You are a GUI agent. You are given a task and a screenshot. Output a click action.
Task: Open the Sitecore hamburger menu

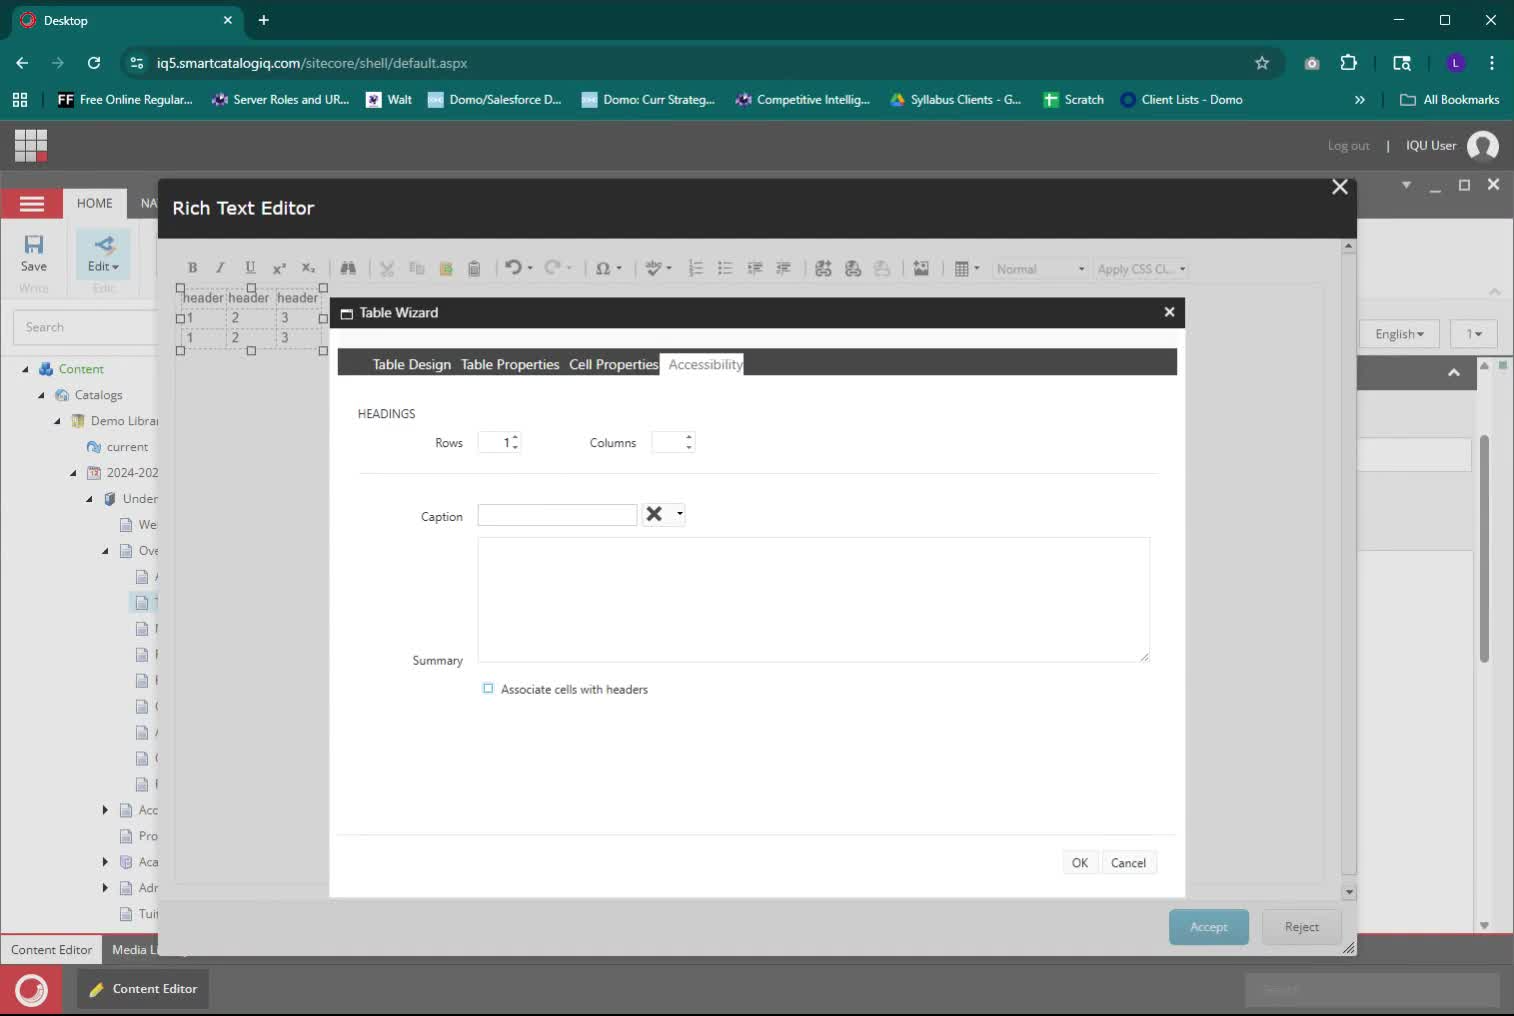click(32, 204)
